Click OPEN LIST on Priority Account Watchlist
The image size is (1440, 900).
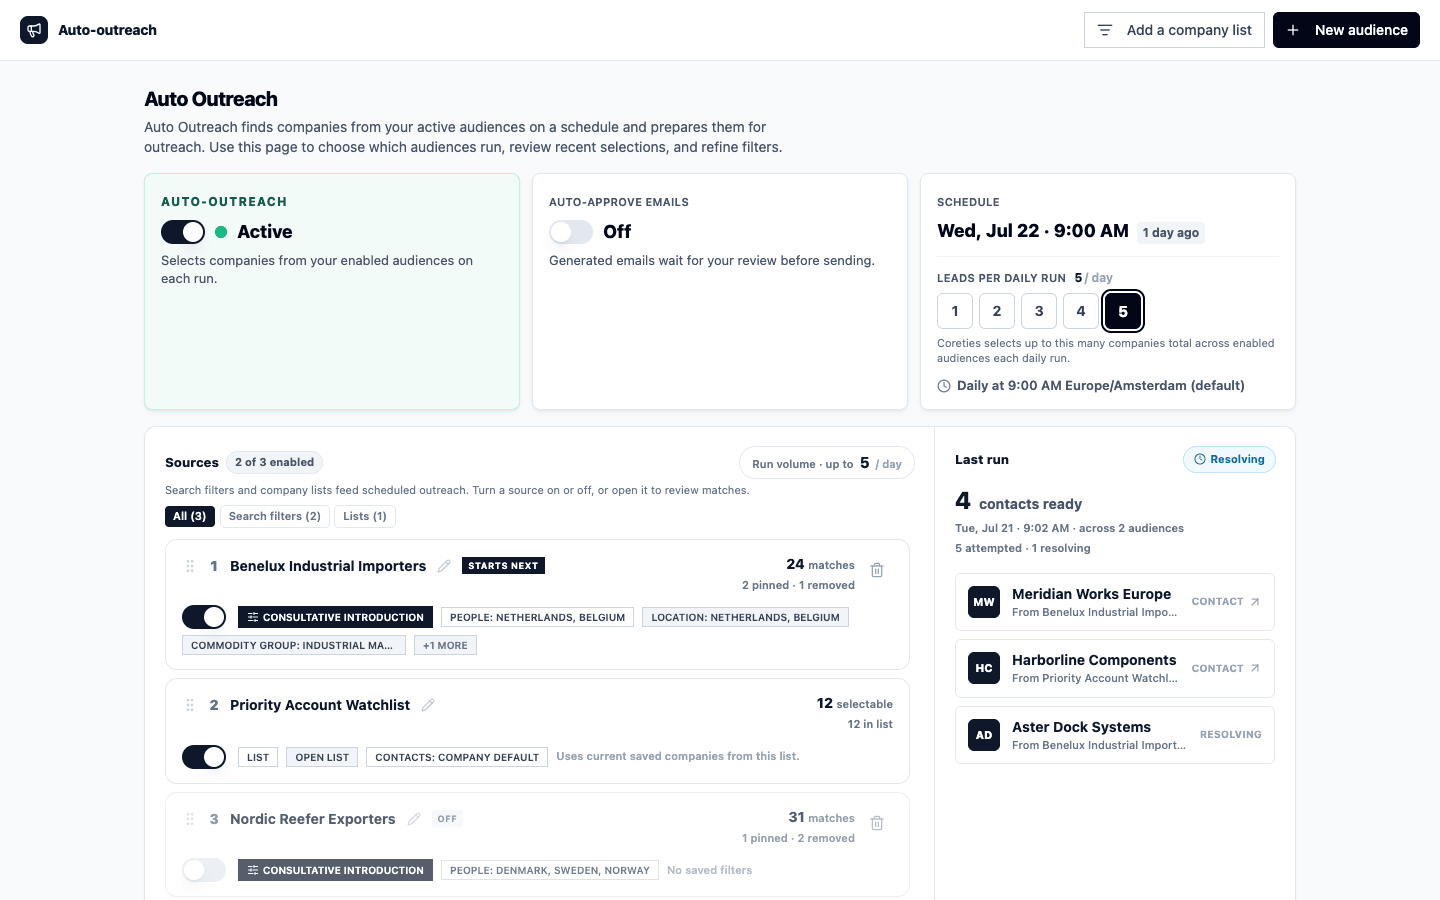[x=322, y=757]
